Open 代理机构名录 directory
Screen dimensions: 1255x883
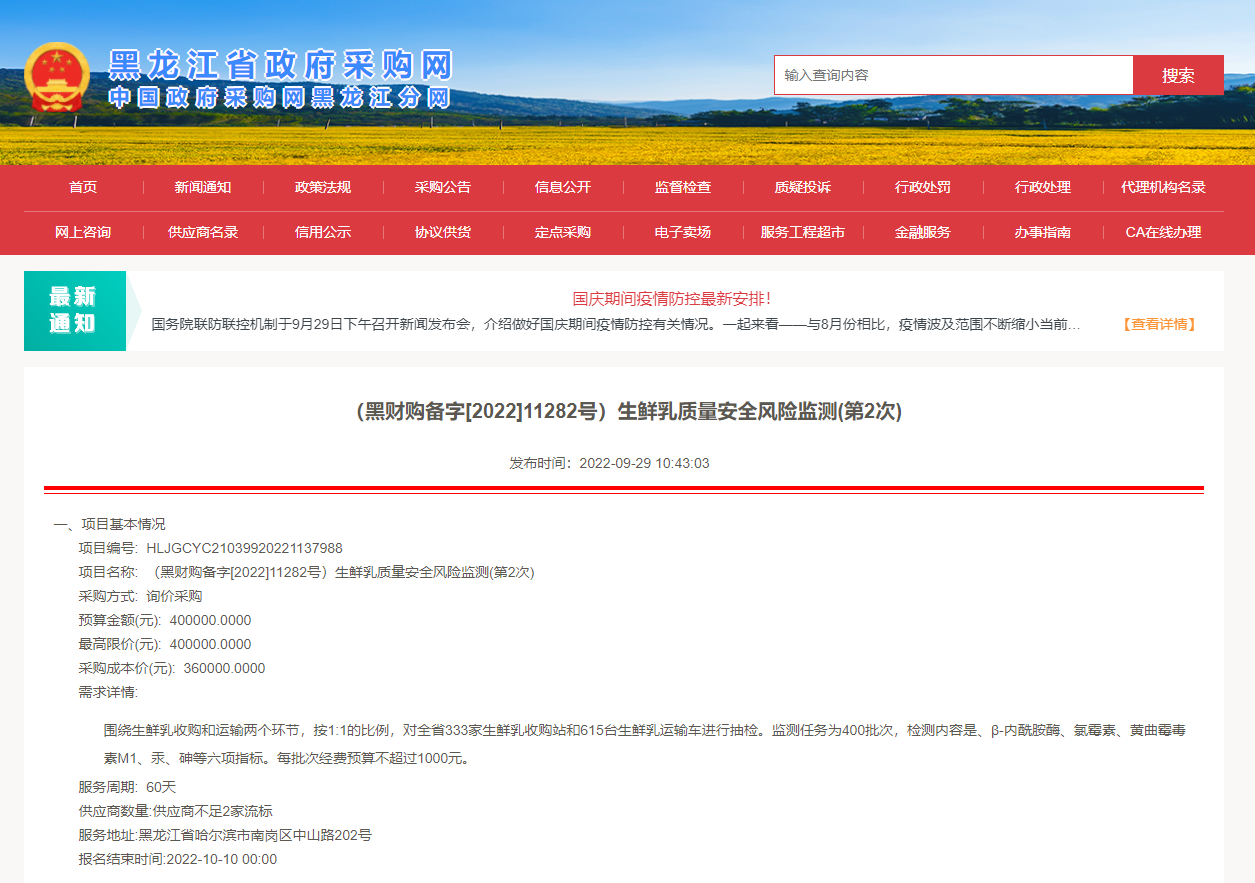point(1163,188)
